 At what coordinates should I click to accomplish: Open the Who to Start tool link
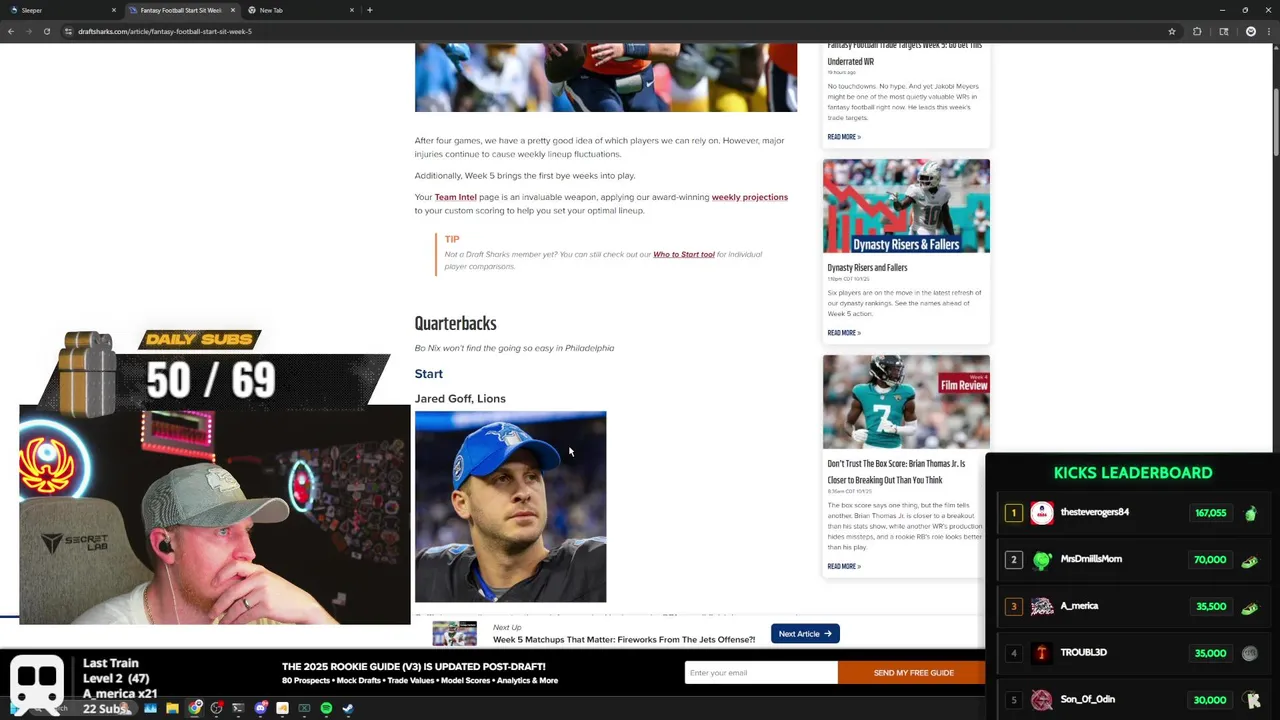point(684,254)
